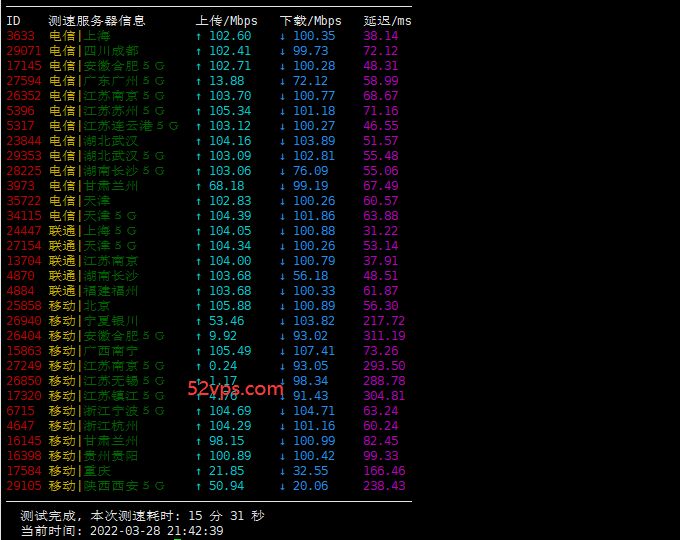This screenshot has width=680, height=540.
Task: Click upload value 68.18
Action: click(226, 186)
